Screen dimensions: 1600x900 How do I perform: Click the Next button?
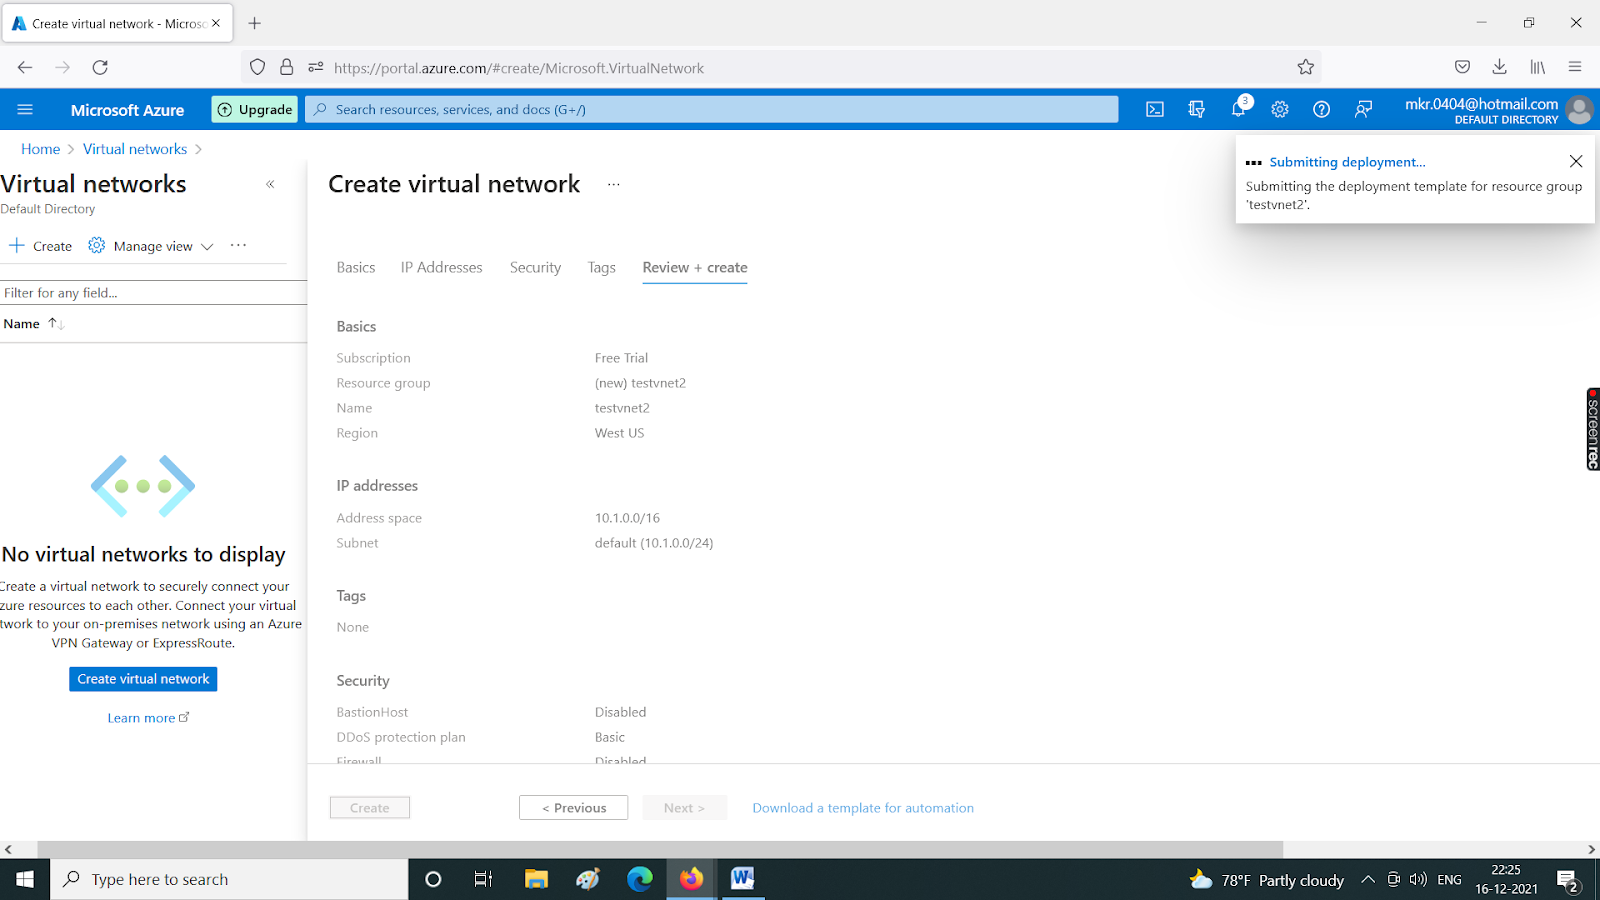(x=684, y=808)
